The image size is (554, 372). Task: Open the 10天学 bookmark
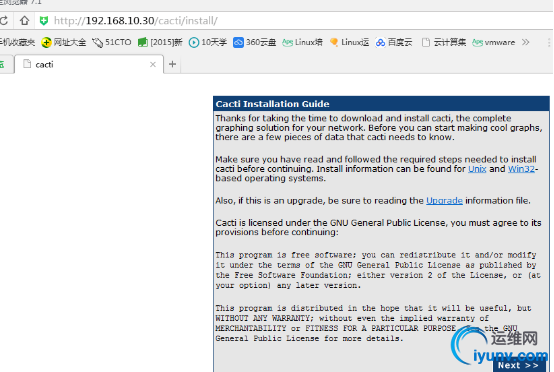tap(208, 42)
